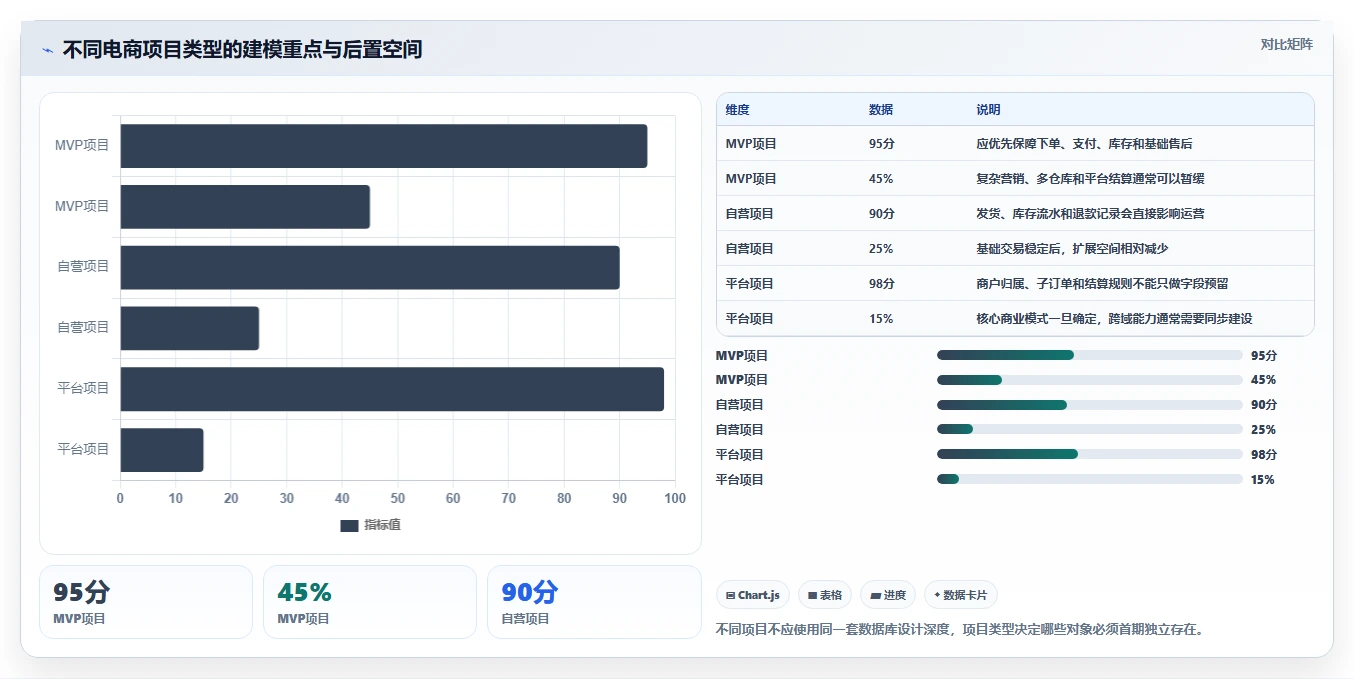The height and width of the screenshot is (679, 1354).
Task: Click the MVP项目 chart bar reaching 95
Action: [x=384, y=146]
